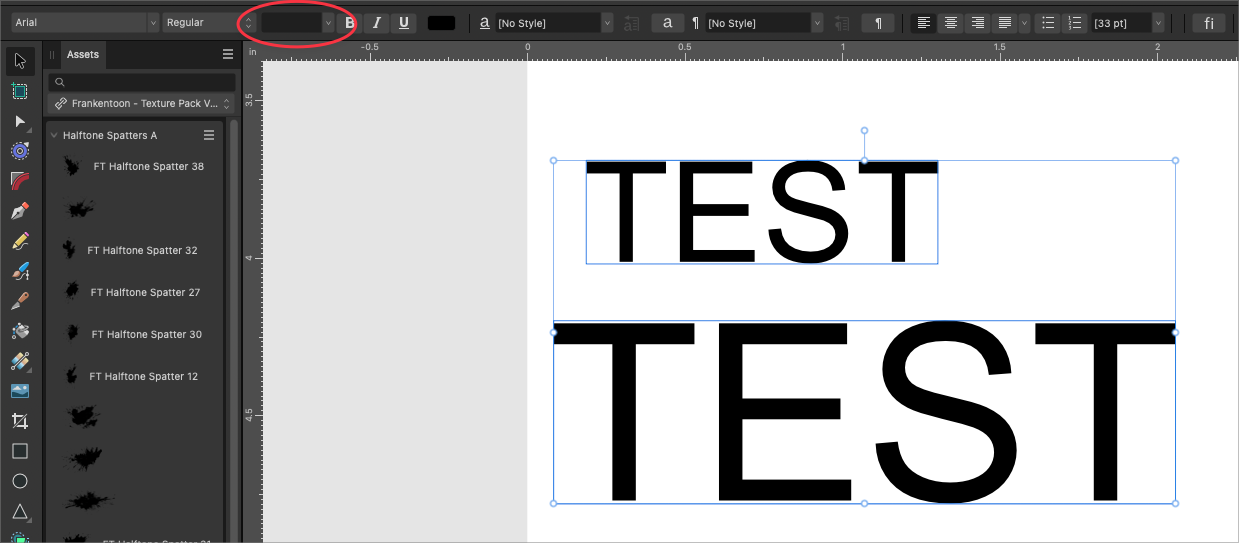Select the Rectangle shape tool
The image size is (1239, 543).
(20, 451)
